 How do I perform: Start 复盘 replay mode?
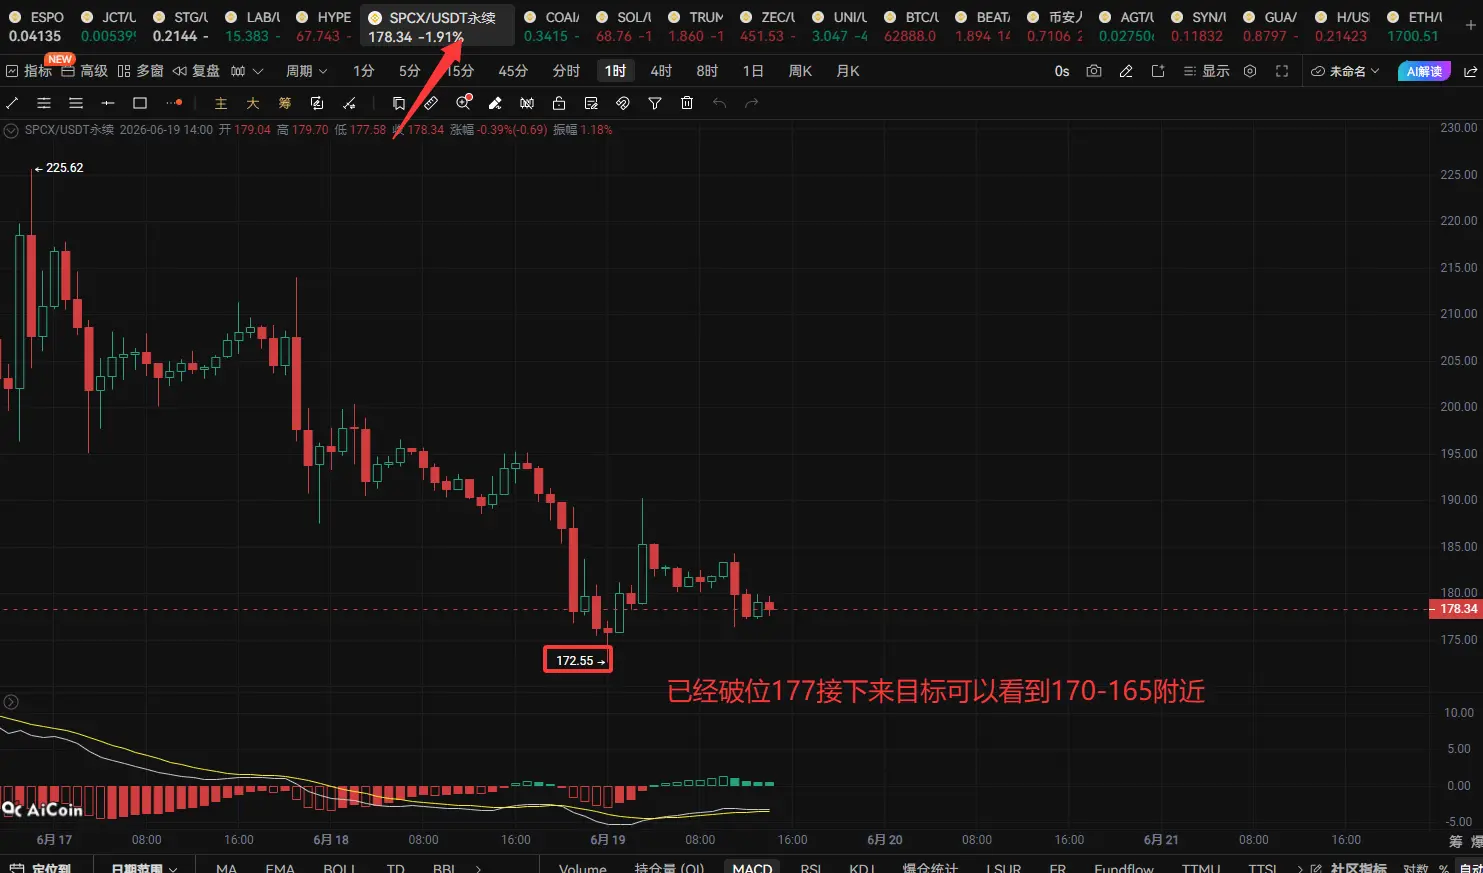tap(196, 71)
